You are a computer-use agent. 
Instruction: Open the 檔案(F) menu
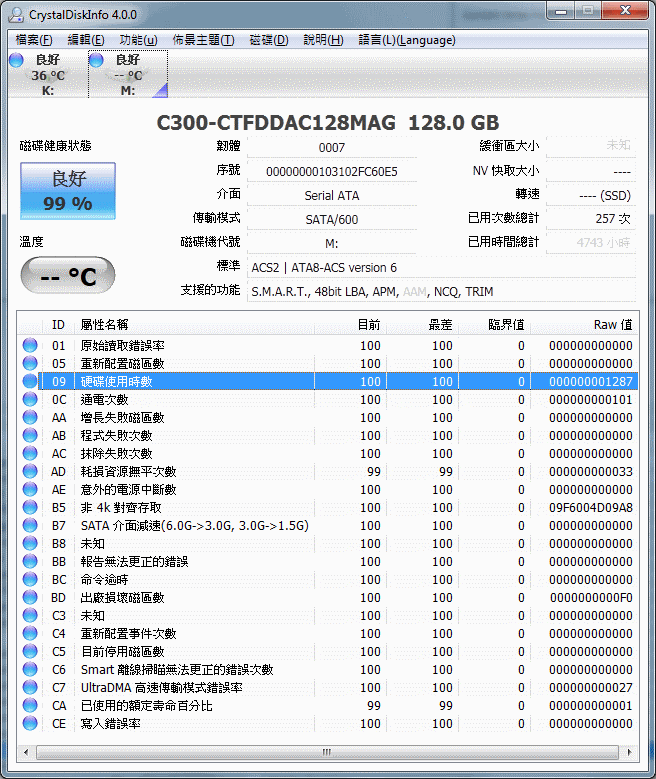pyautogui.click(x=34, y=40)
